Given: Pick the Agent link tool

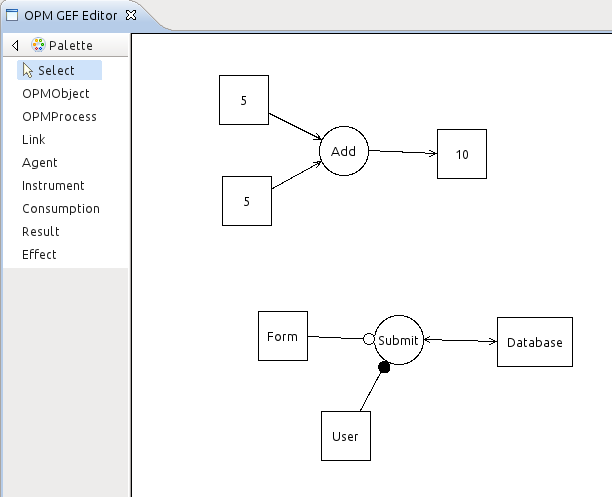Looking at the screenshot, I should (x=39, y=163).
